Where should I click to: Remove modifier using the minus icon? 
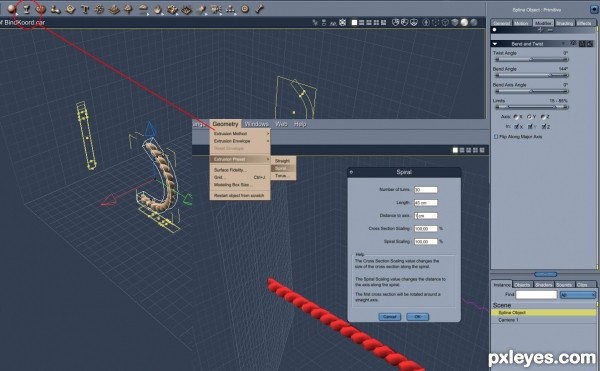click(550, 29)
